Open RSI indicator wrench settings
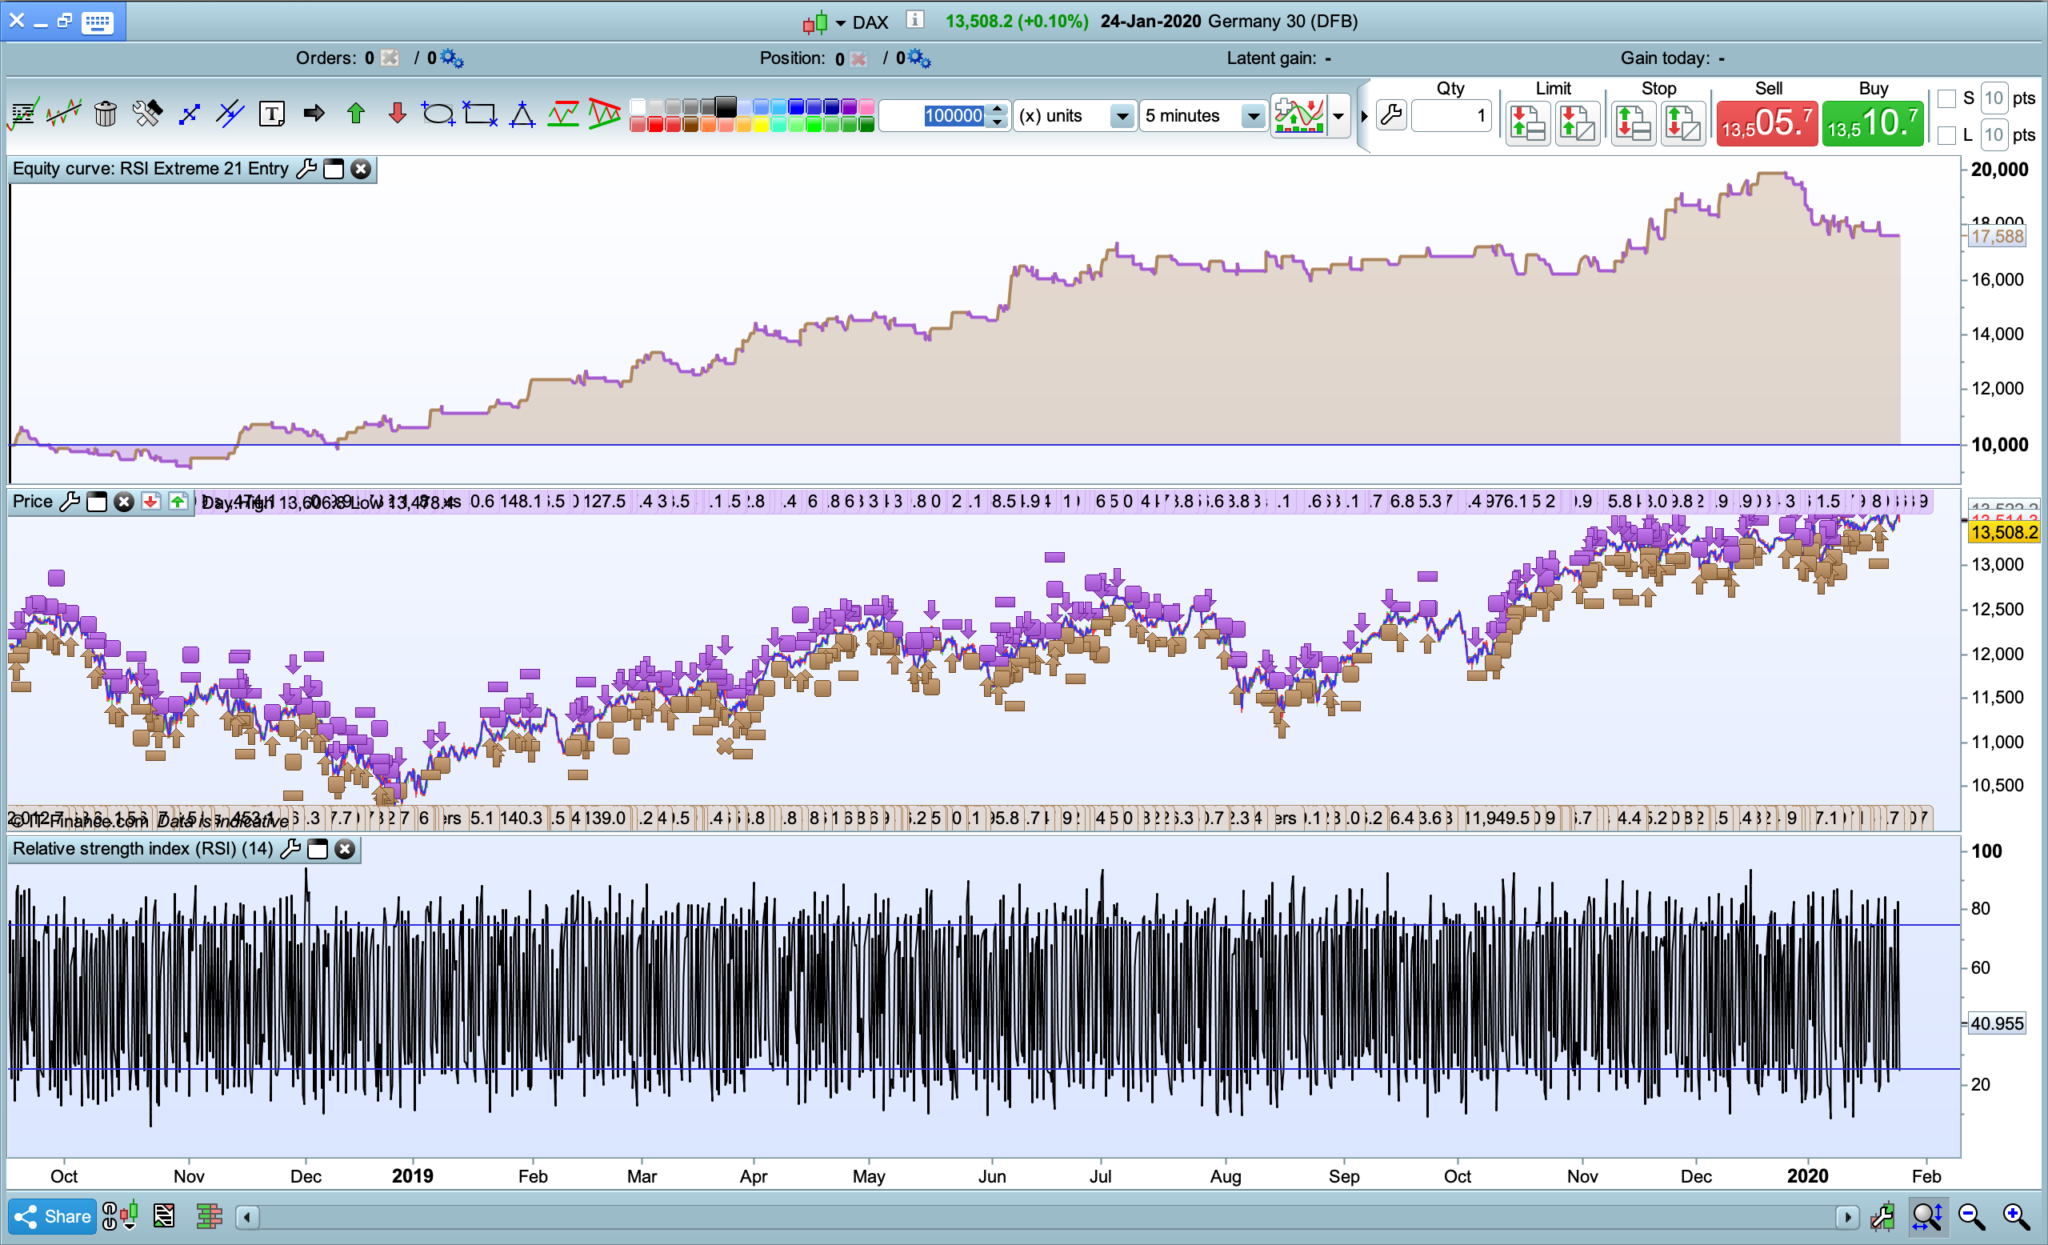The image size is (2048, 1245). (290, 849)
